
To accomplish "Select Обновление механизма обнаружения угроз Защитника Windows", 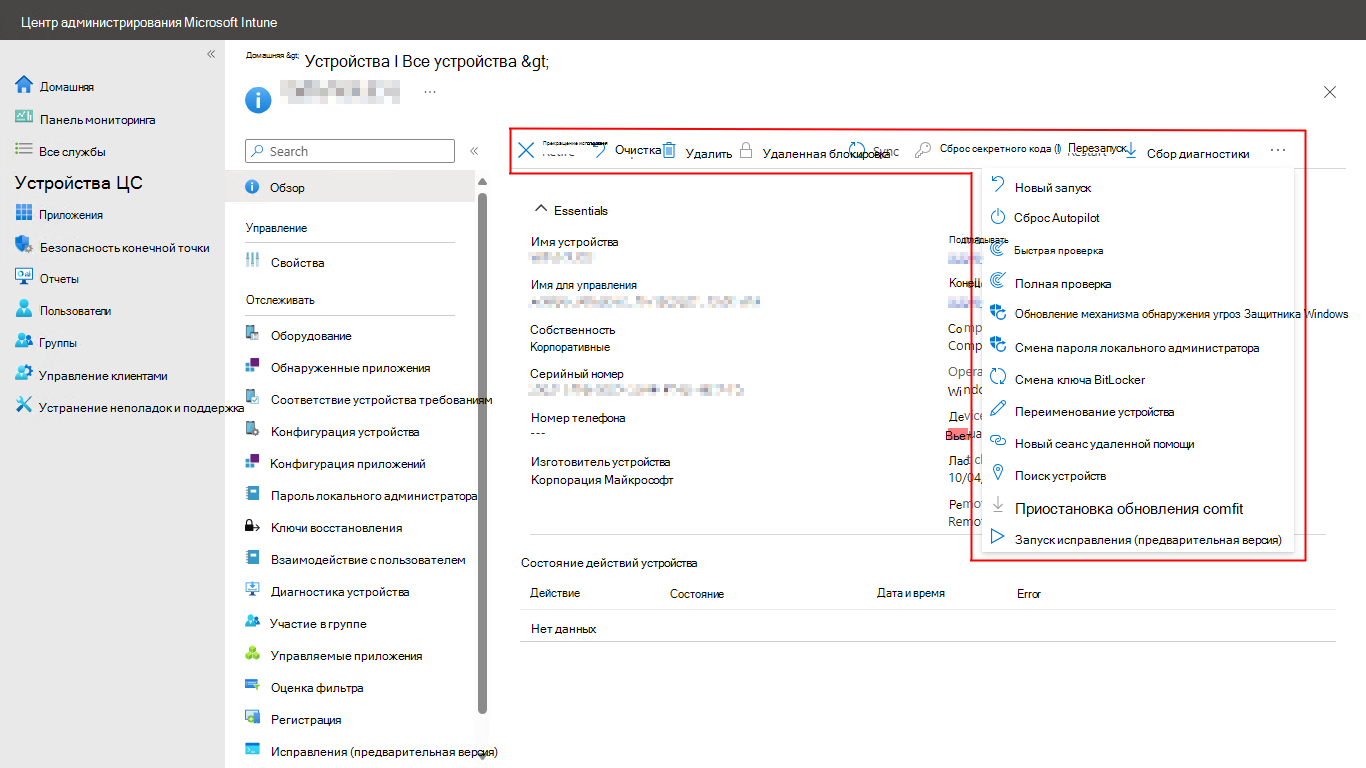I will [1167, 313].
